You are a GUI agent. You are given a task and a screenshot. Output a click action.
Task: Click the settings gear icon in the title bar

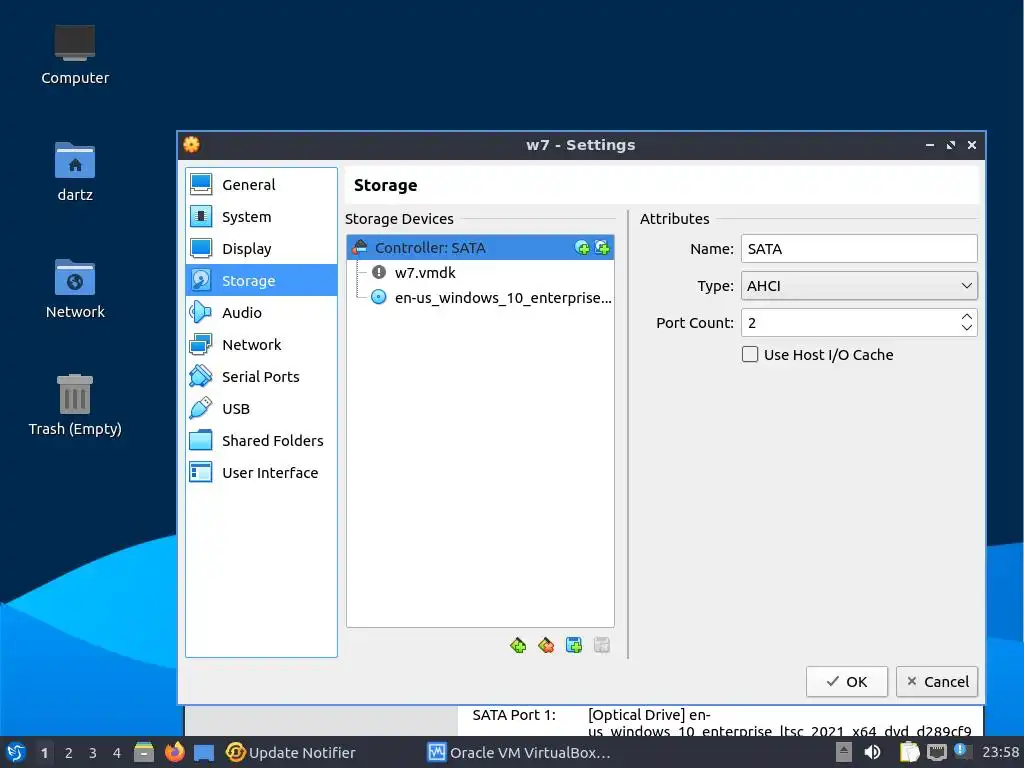click(x=191, y=144)
